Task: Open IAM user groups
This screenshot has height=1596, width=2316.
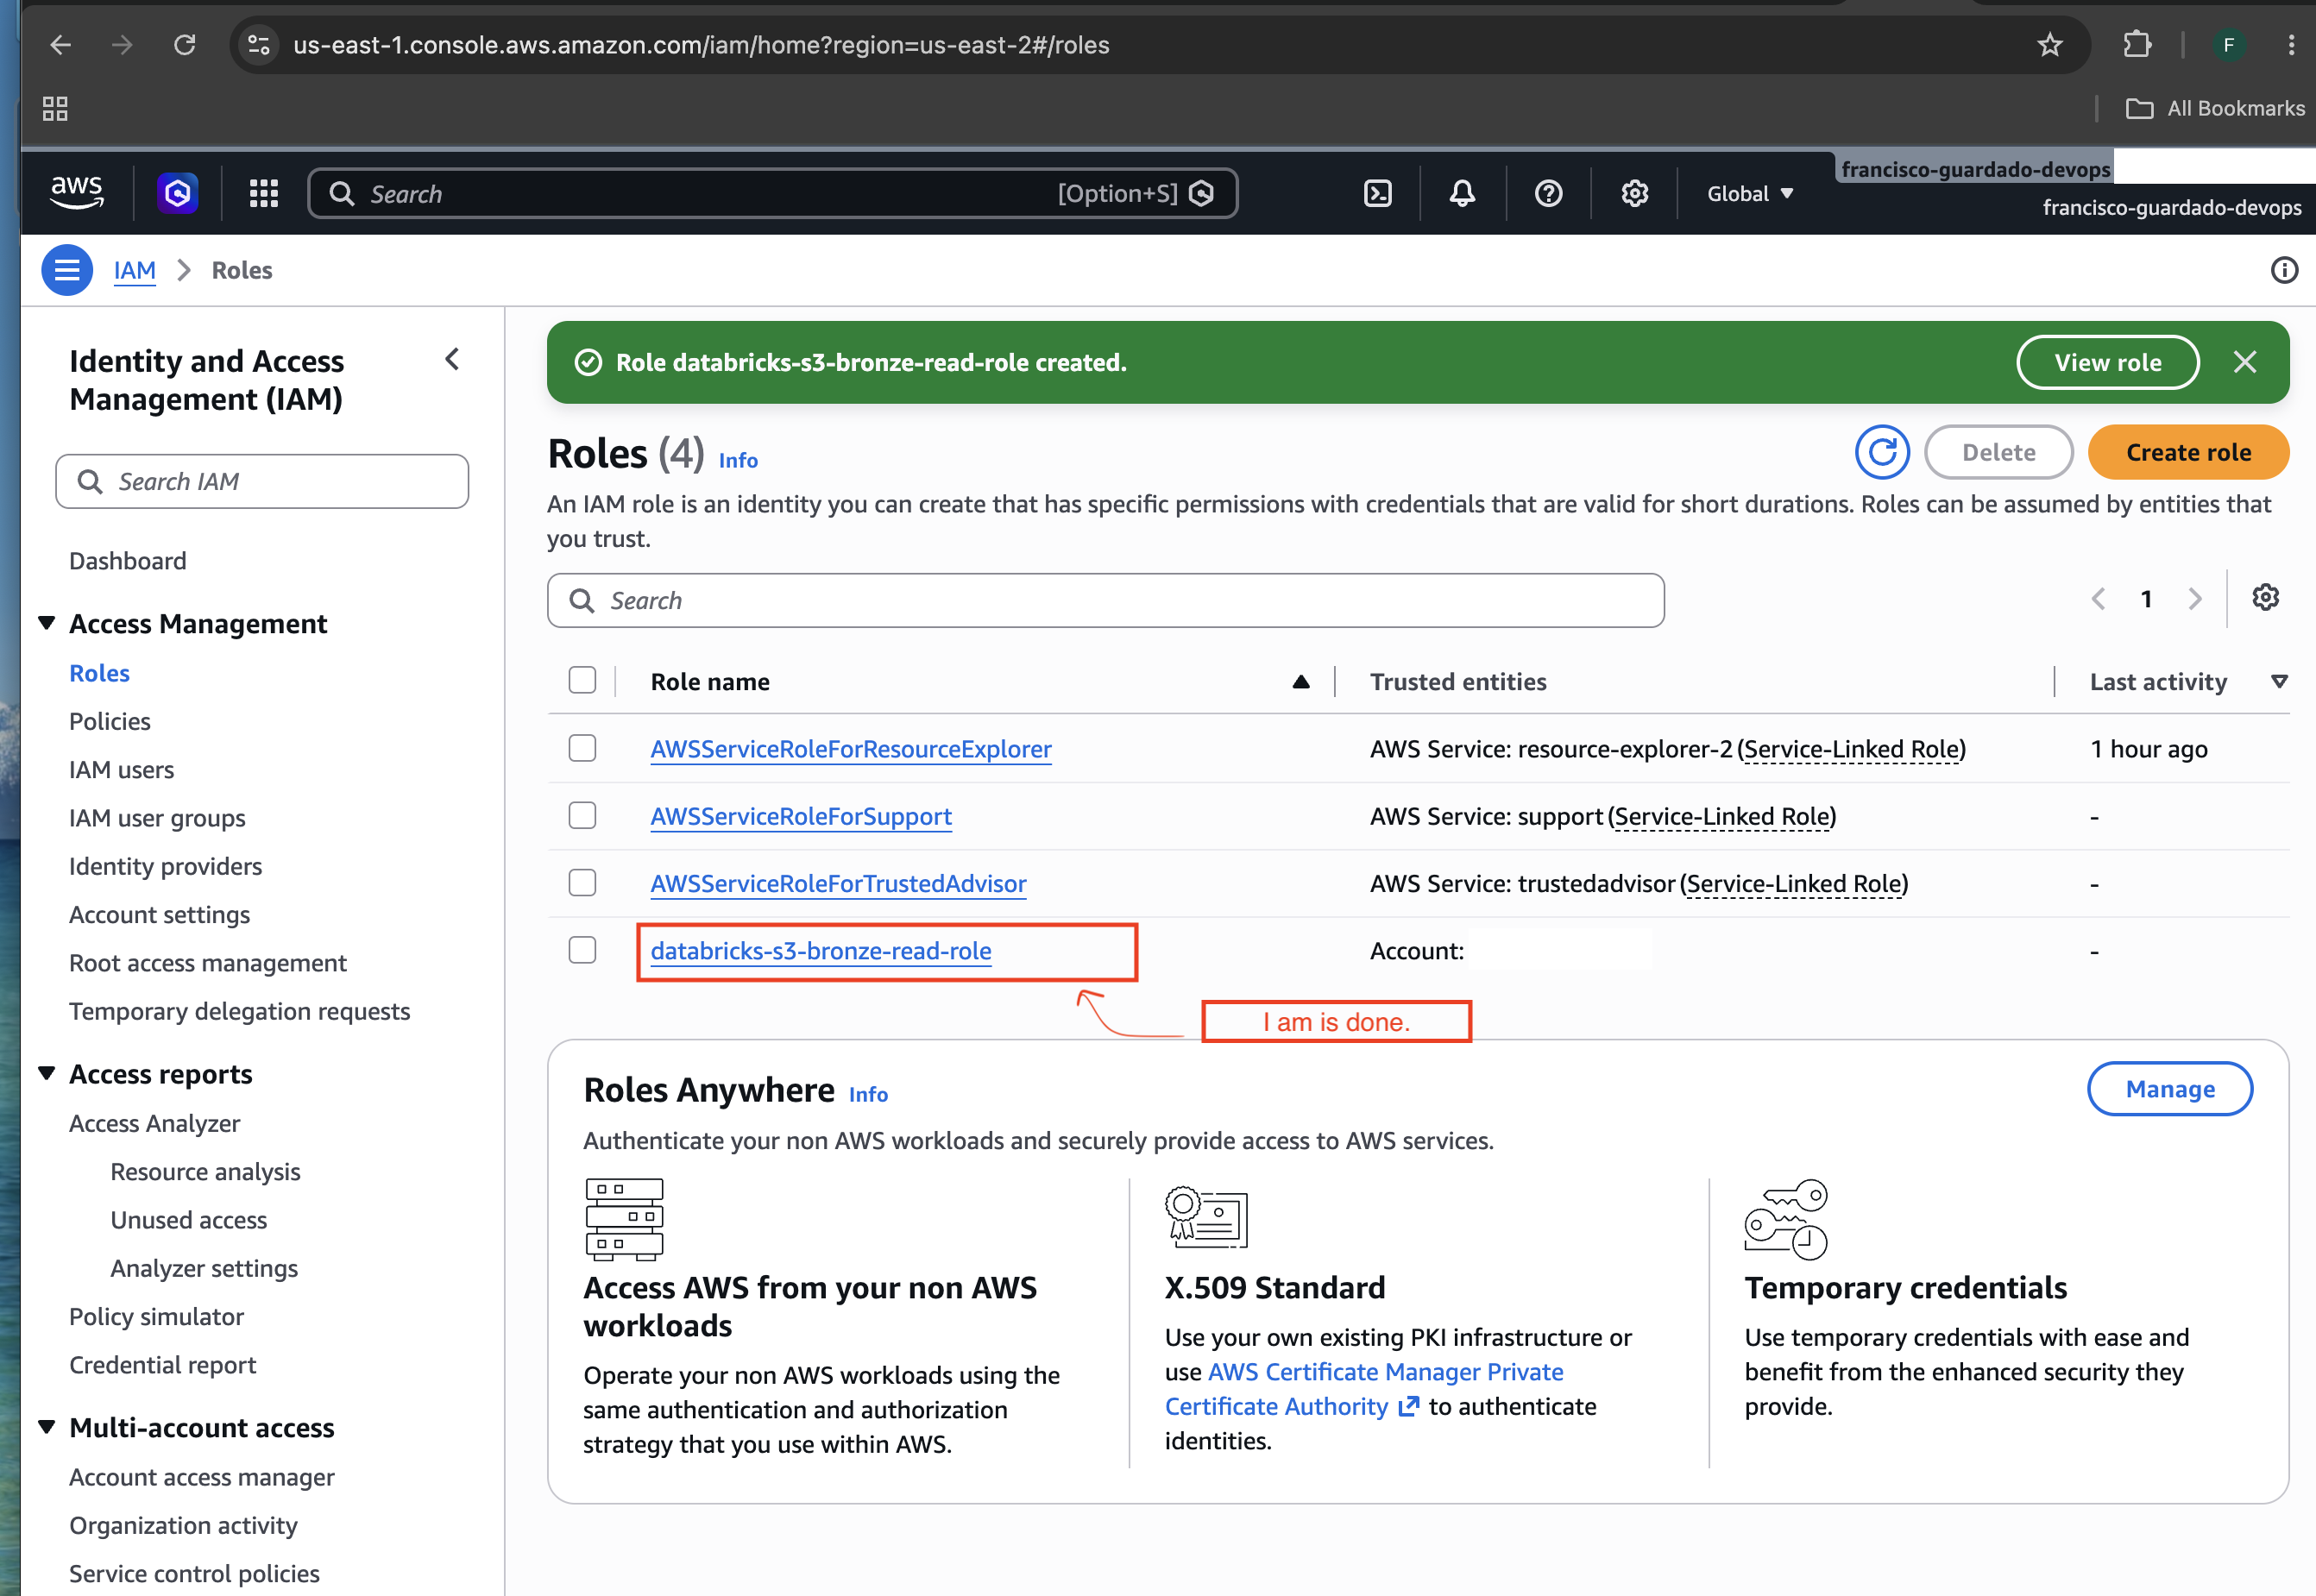Action: pos(157,818)
